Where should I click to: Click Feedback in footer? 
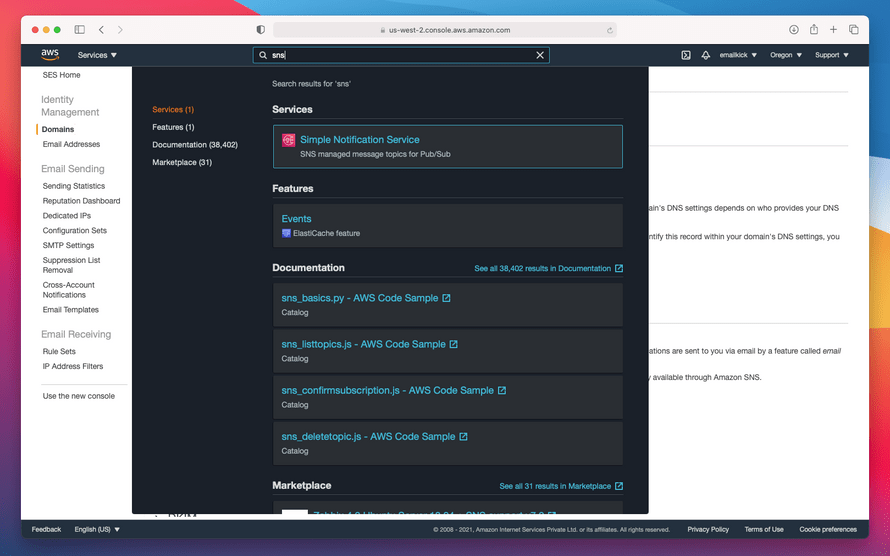pos(46,529)
